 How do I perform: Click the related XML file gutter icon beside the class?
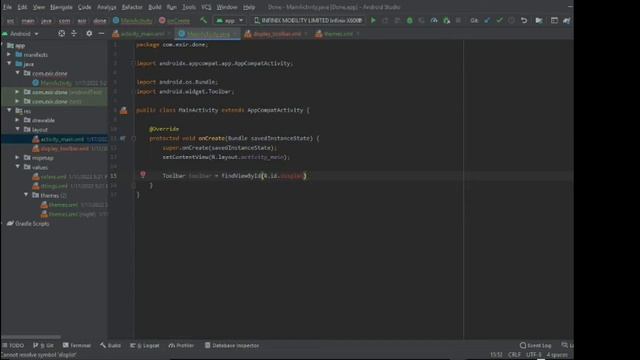[124, 110]
